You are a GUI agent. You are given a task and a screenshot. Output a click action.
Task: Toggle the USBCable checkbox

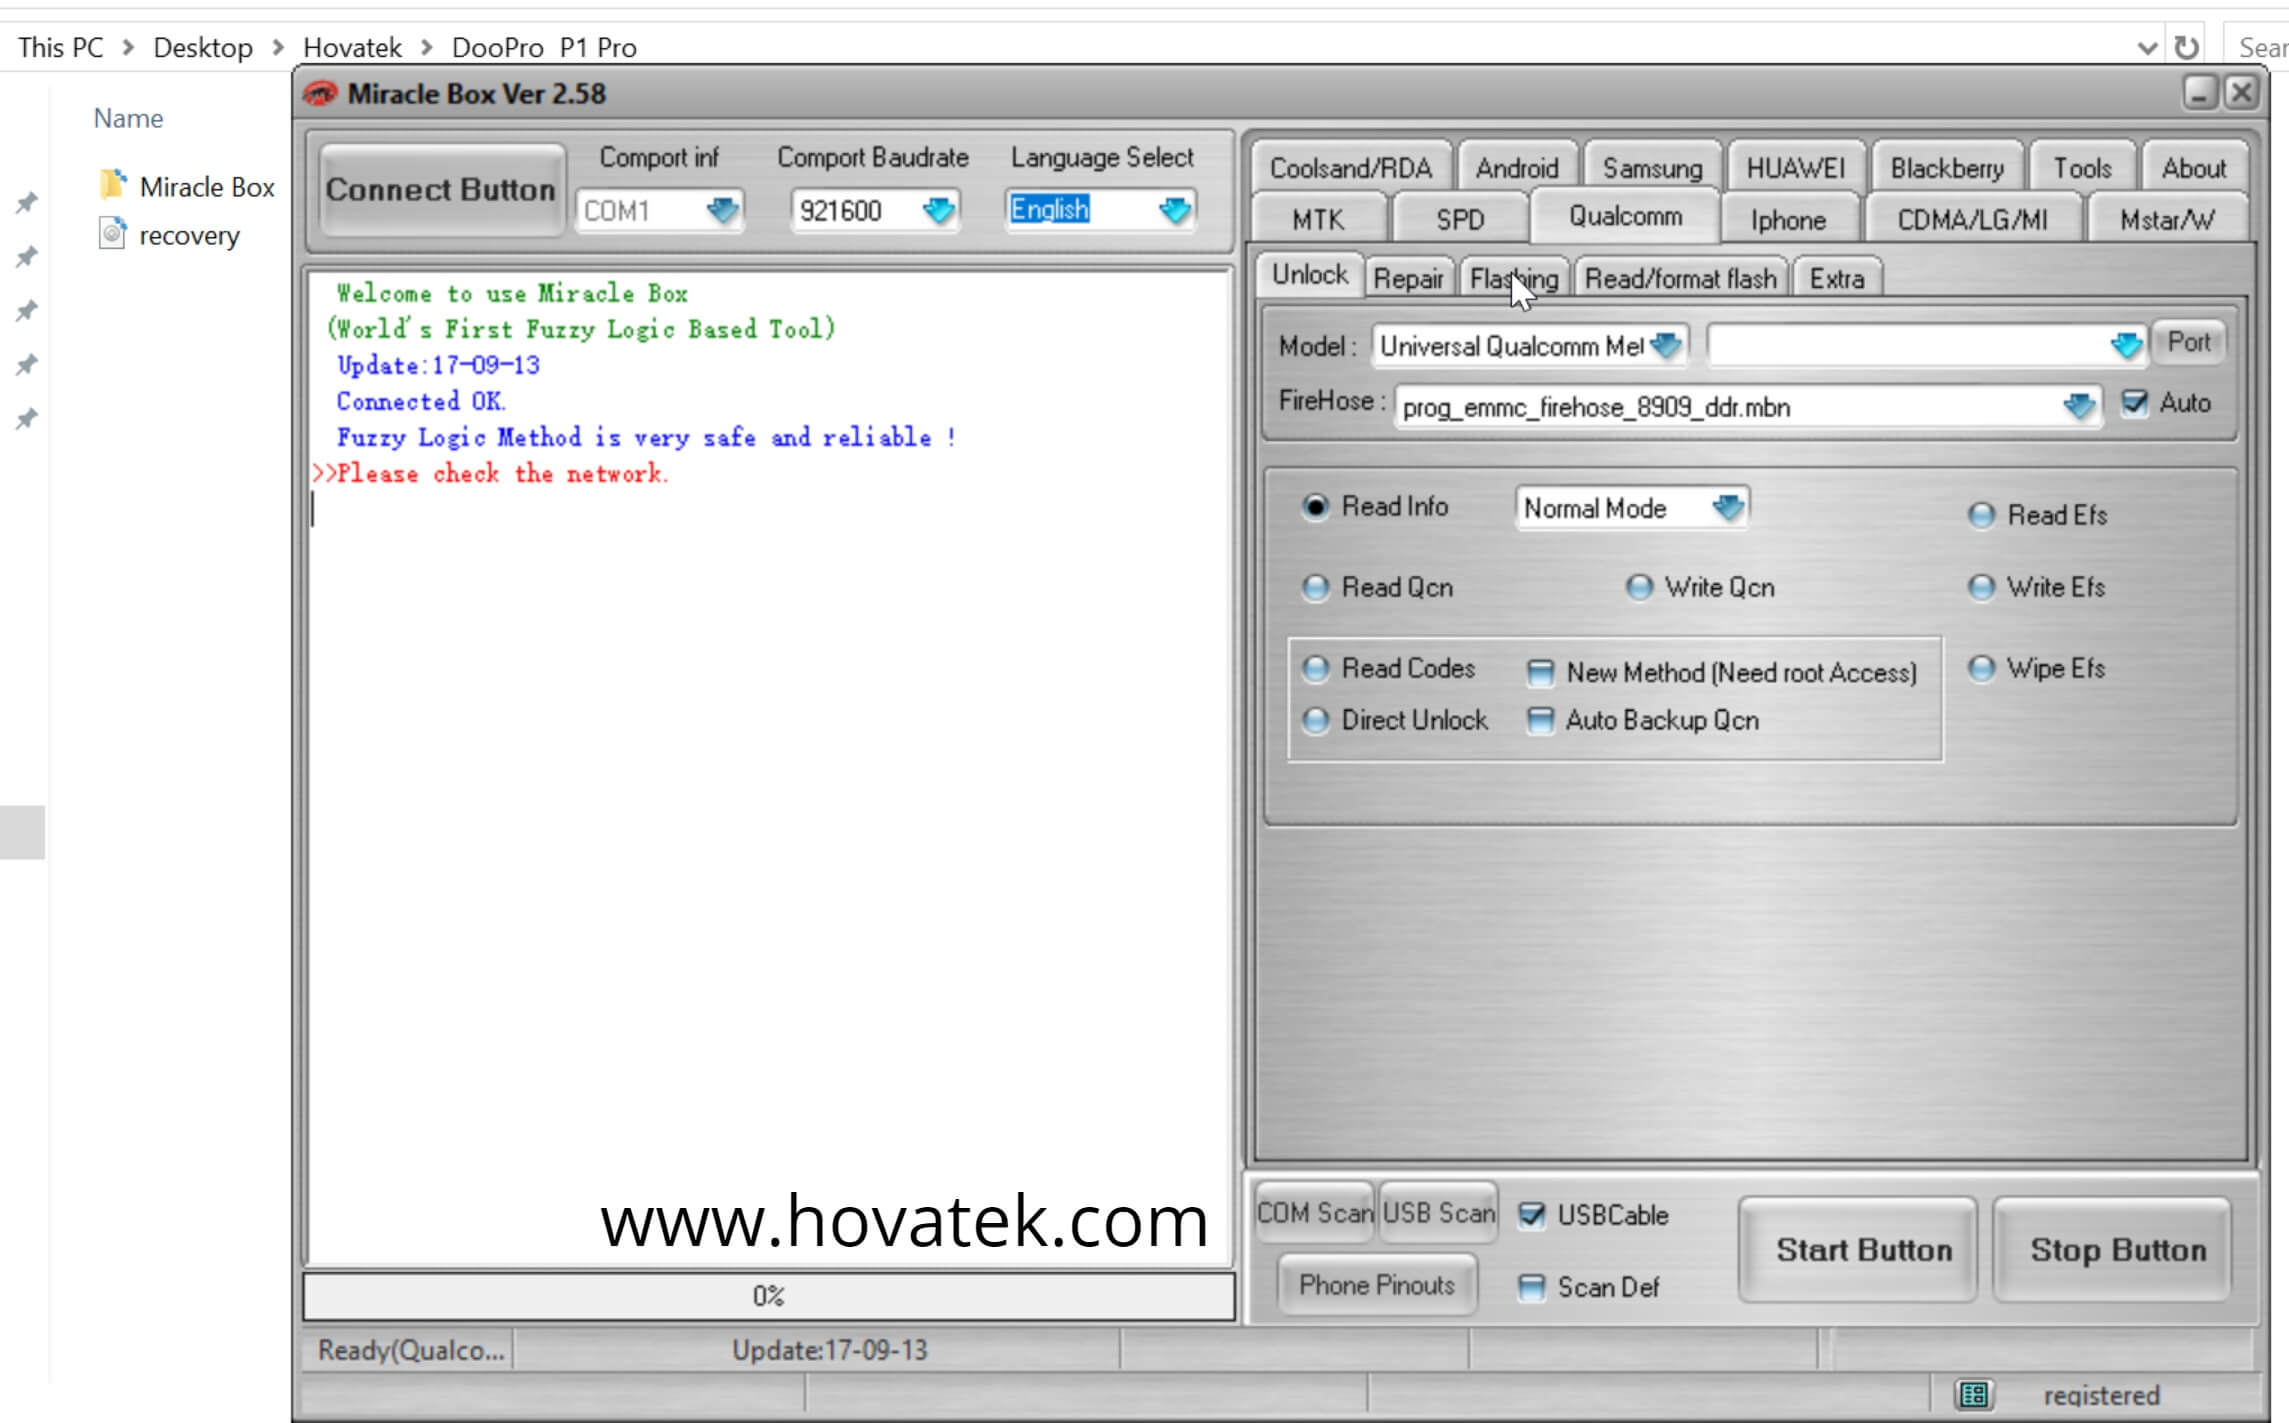pos(1531,1215)
